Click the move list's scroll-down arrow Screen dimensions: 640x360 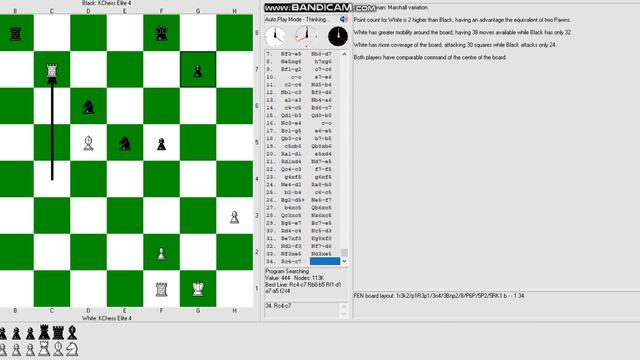[344, 261]
